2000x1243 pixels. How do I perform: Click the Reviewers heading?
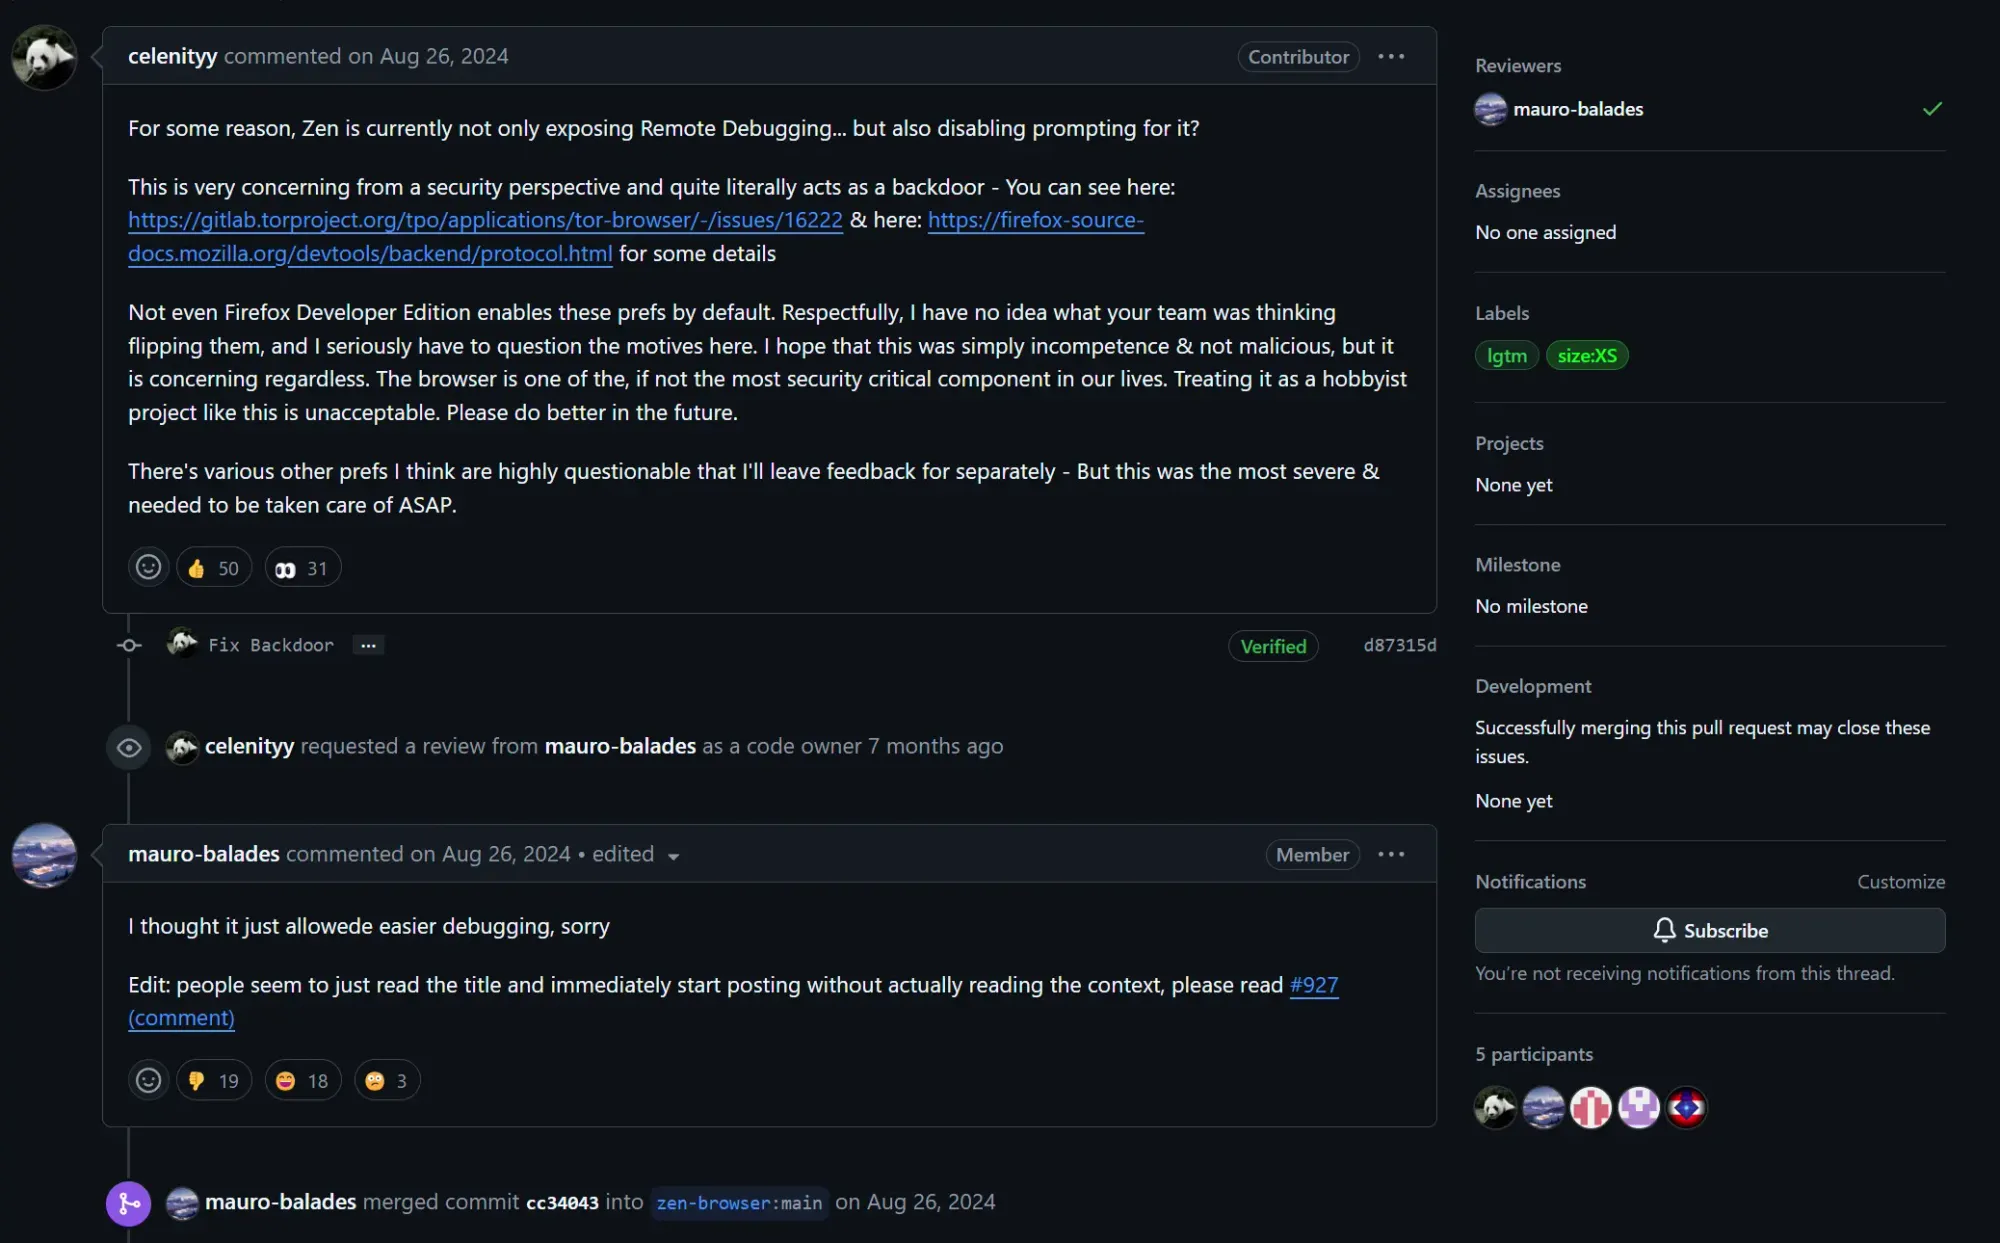click(1518, 66)
